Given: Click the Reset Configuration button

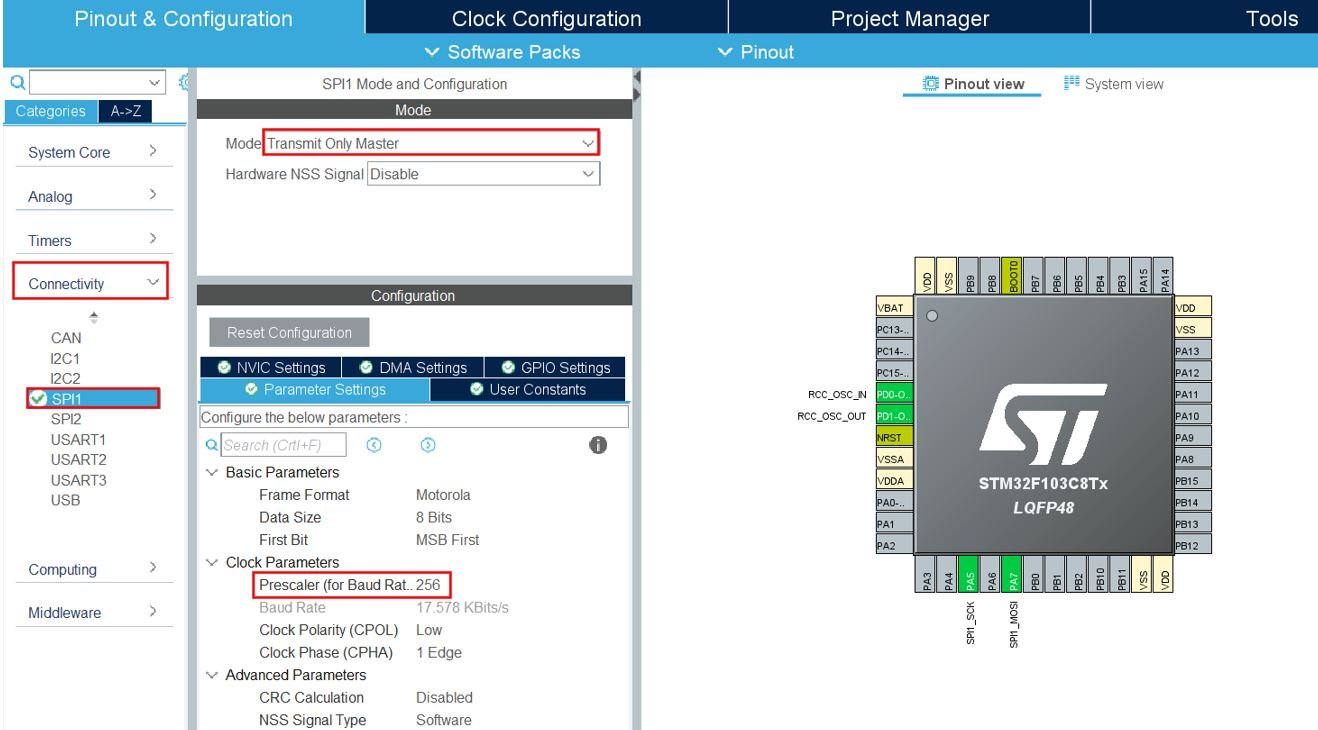Looking at the screenshot, I should pos(289,332).
